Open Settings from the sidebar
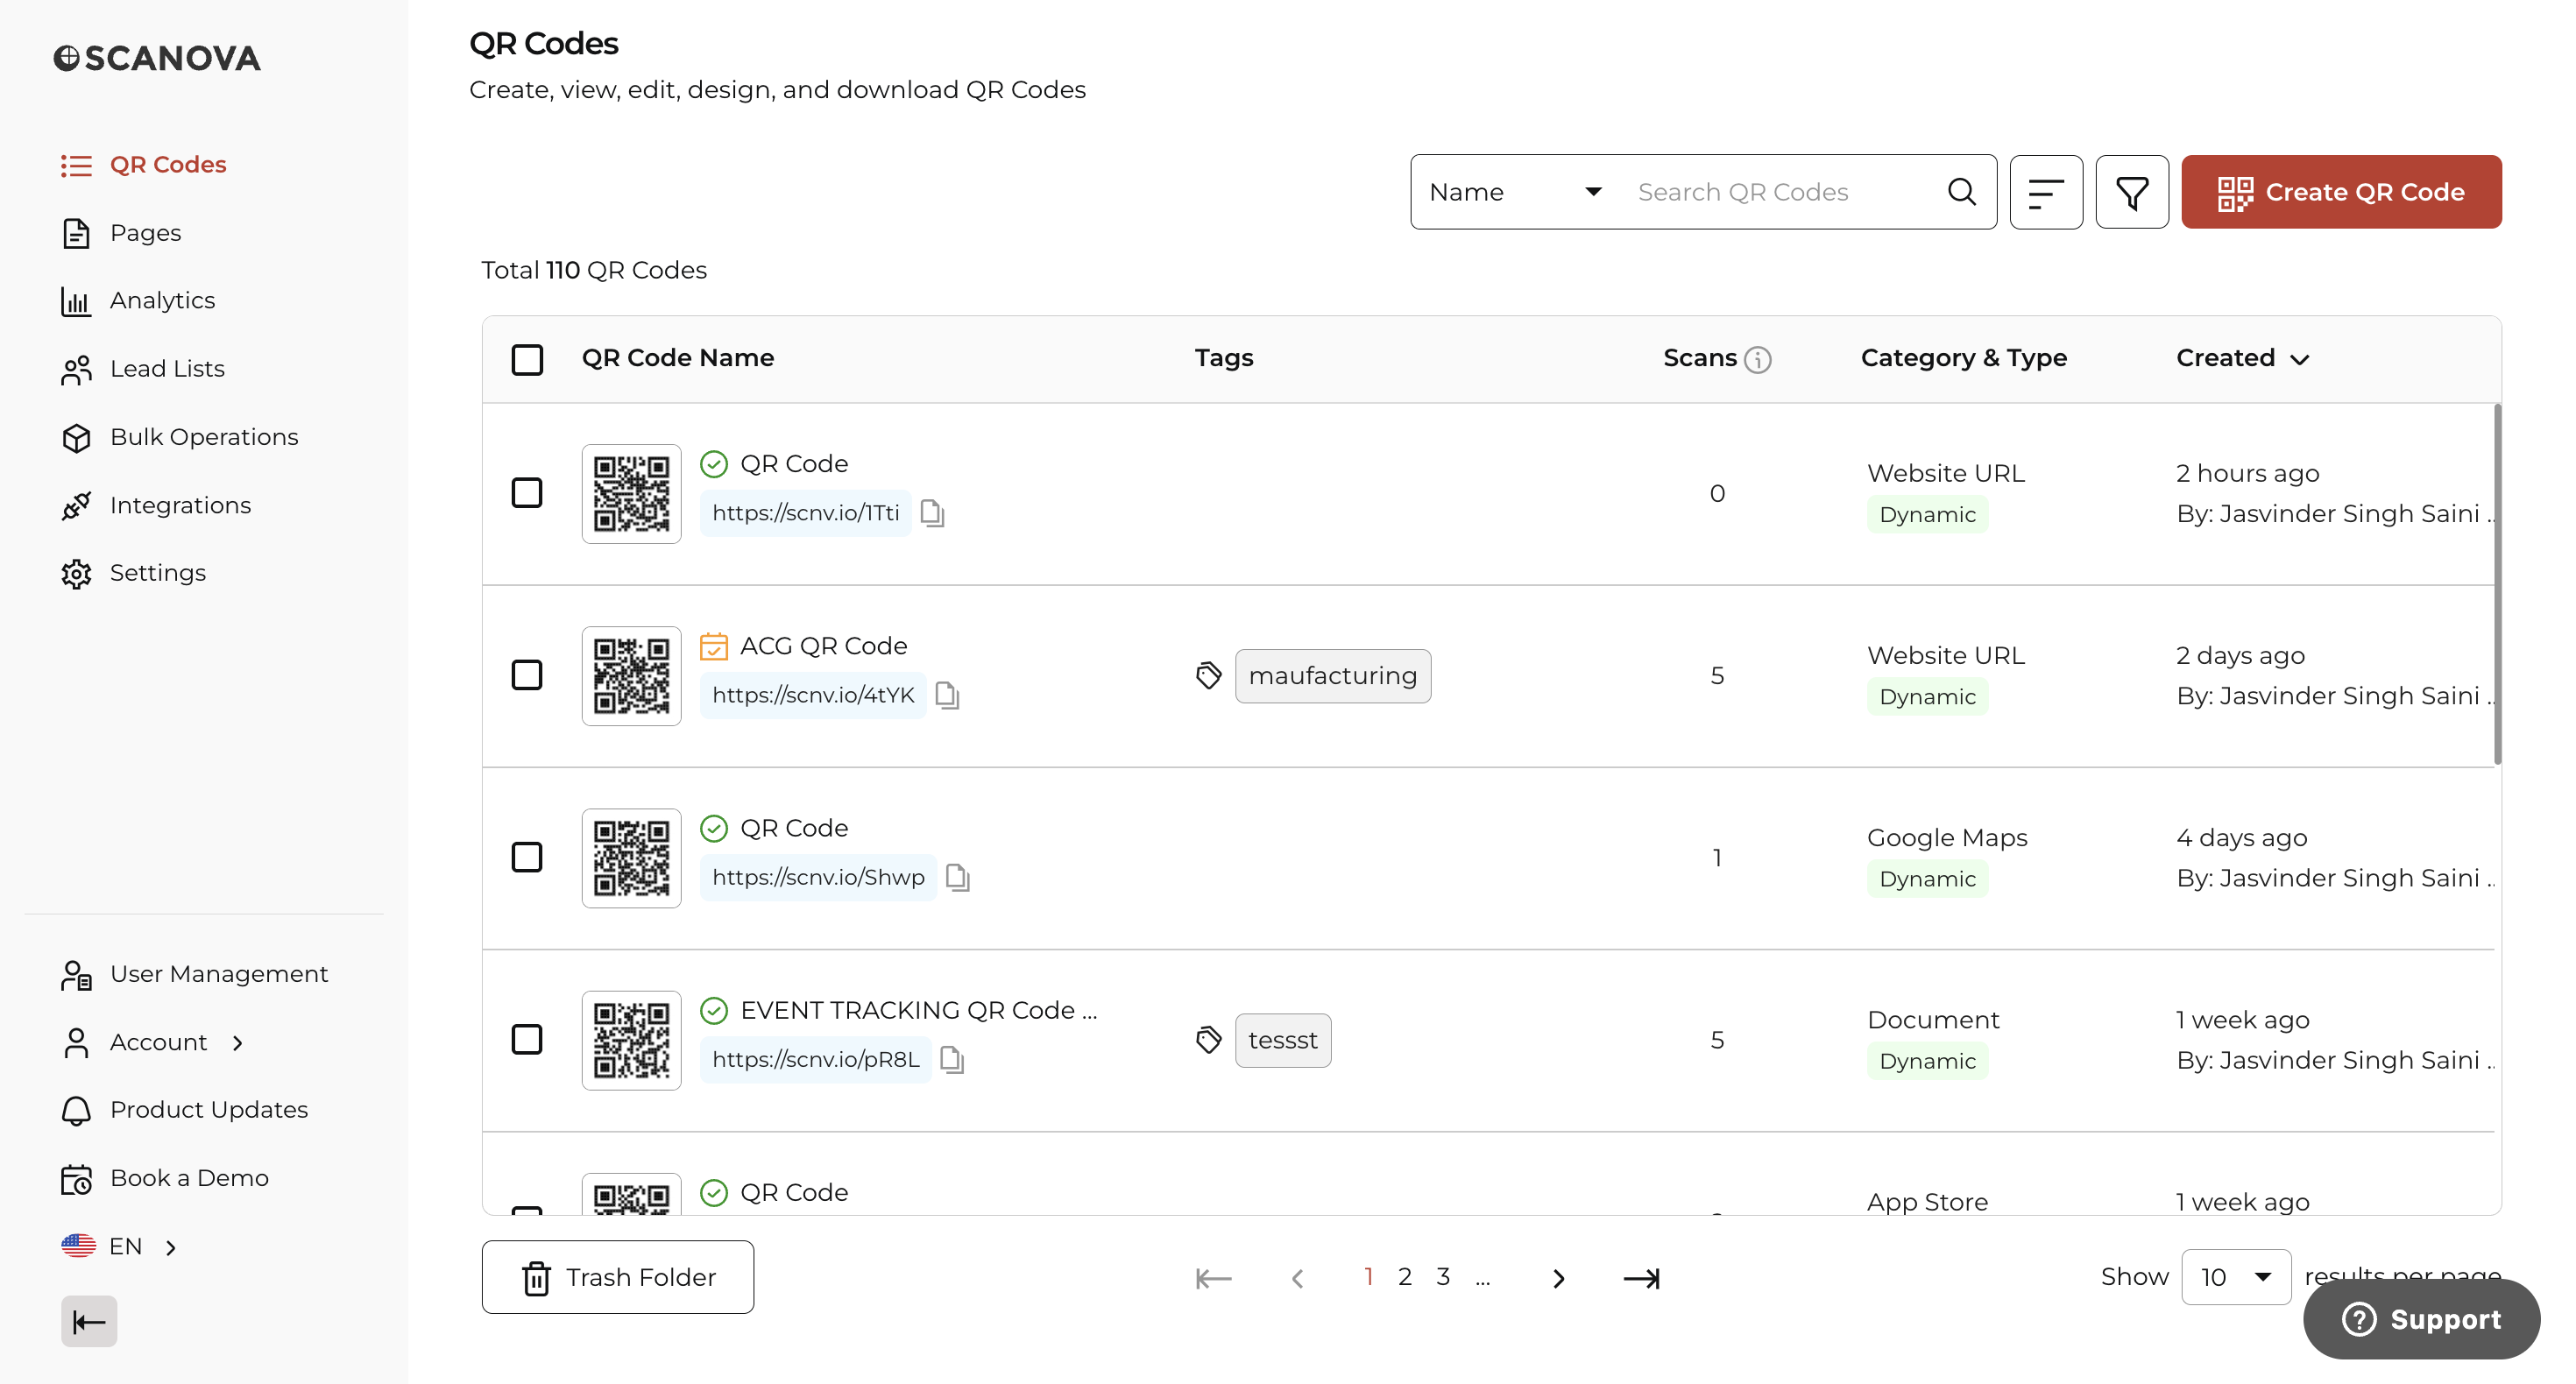The width and height of the screenshot is (2576, 1384). 157,573
